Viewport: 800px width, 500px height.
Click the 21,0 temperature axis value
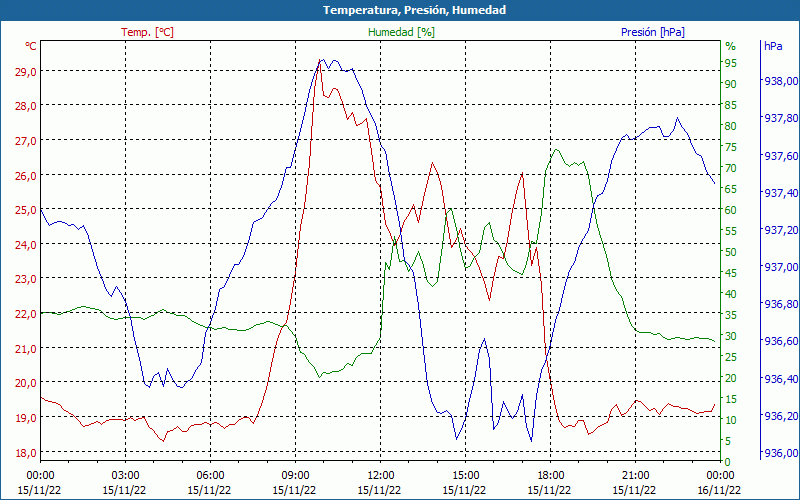tap(26, 348)
